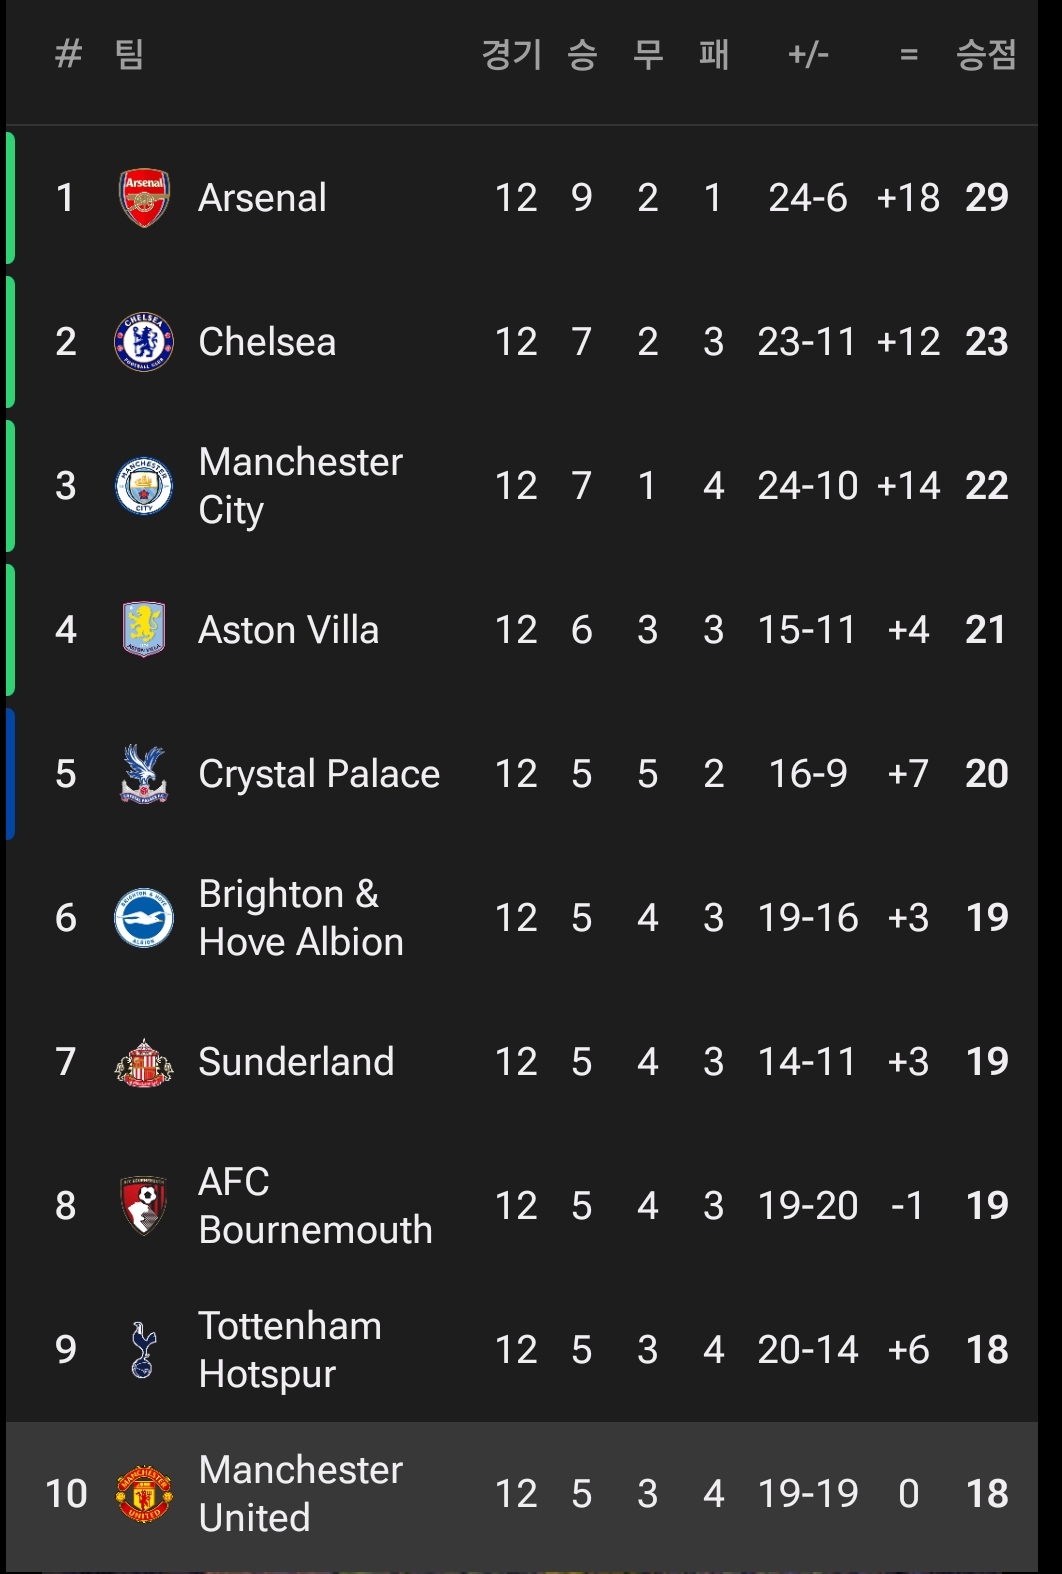1062x1574 pixels.
Task: Open the Chelsea team name link
Action: point(267,342)
